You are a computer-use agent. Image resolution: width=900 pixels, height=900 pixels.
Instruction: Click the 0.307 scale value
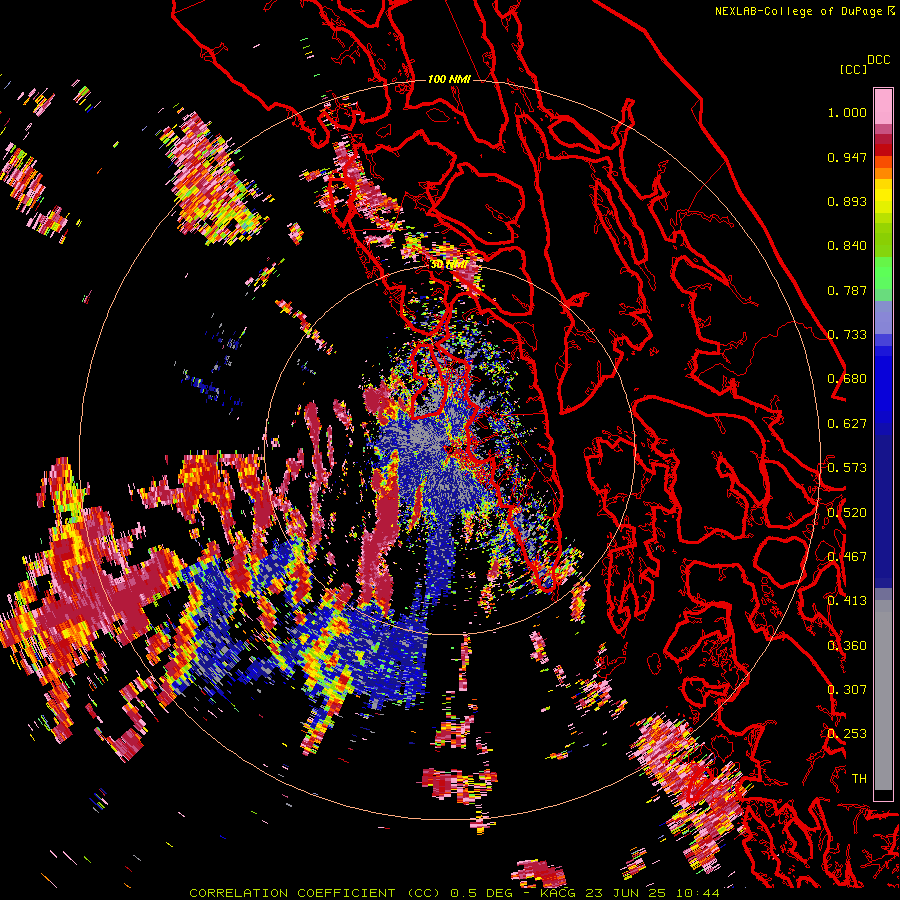(x=847, y=690)
